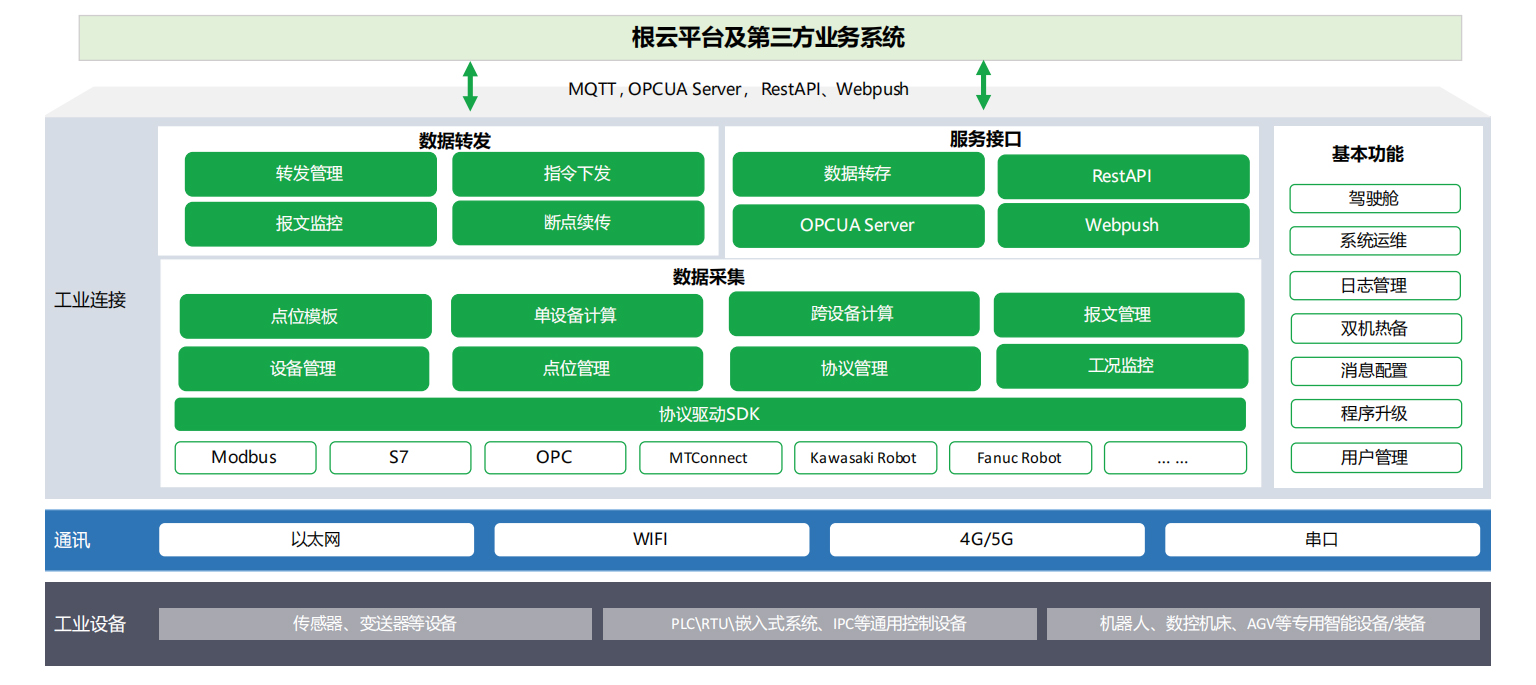The width and height of the screenshot is (1536, 685).
Task: Click the OPCUA Server block
Action: (857, 225)
